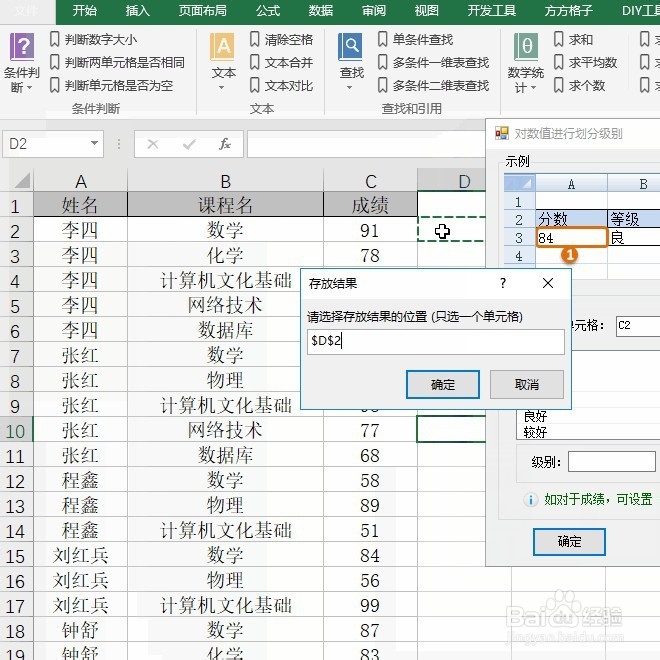
Task: Expand the 查找 group dropdown arrow
Action: [350, 88]
